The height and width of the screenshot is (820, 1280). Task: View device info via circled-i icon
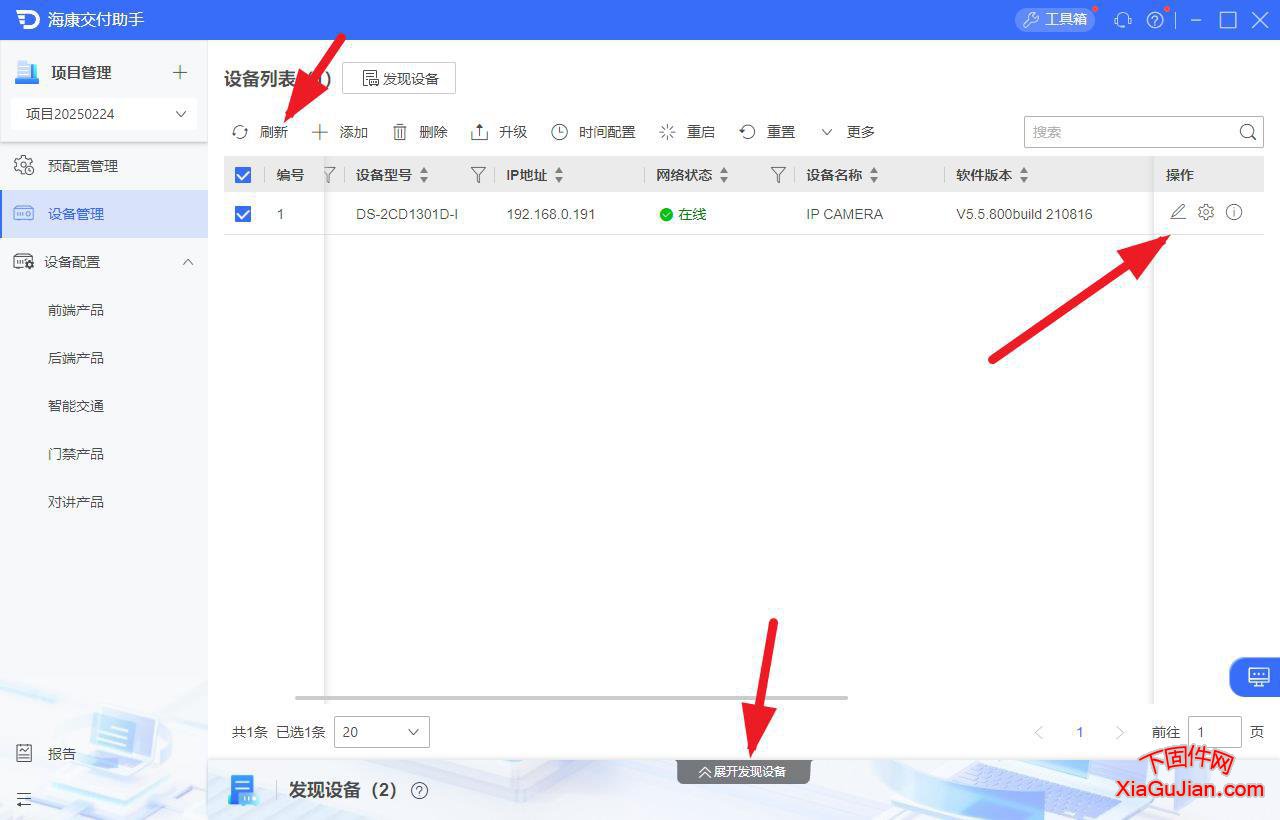coord(1234,212)
